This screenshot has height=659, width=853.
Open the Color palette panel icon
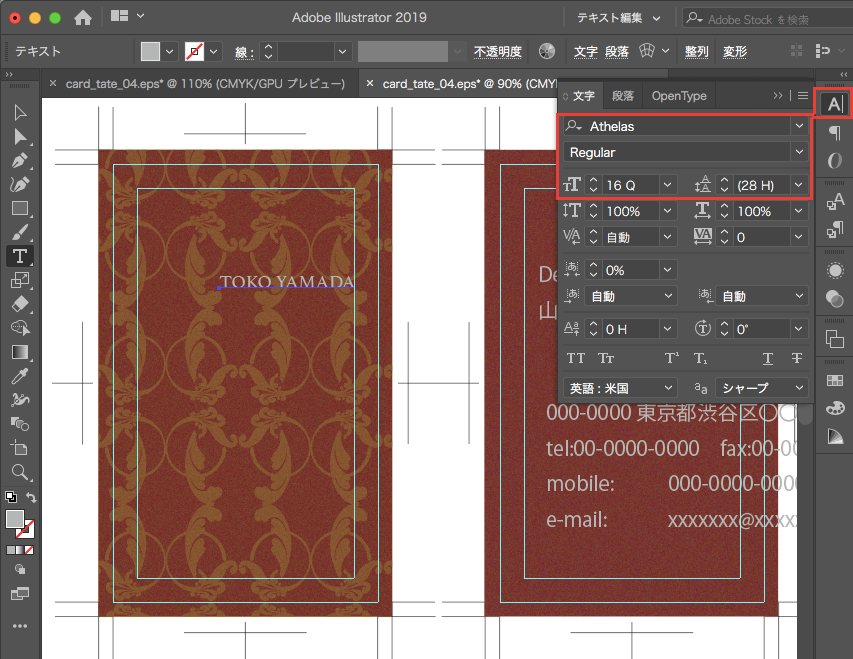pos(834,408)
